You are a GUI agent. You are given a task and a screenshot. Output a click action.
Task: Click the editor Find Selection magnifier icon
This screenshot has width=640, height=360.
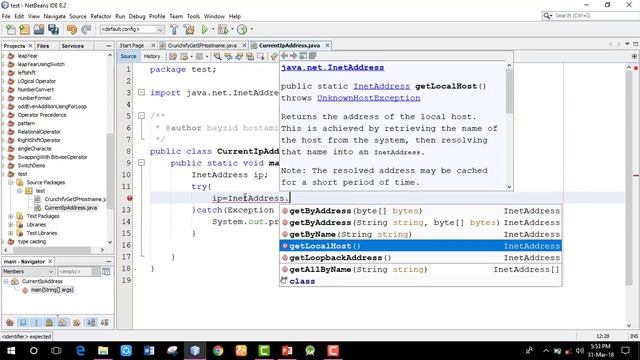(x=218, y=56)
